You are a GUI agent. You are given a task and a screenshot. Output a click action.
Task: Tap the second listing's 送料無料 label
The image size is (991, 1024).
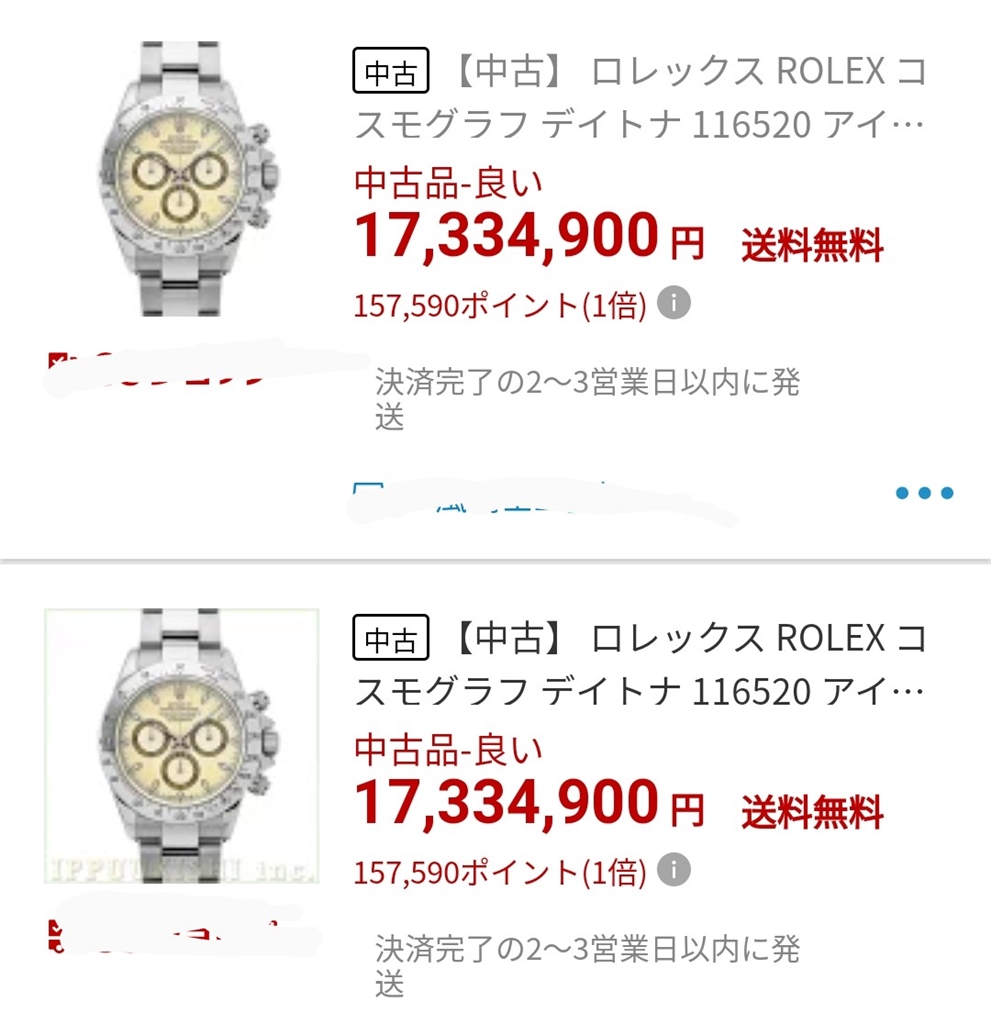click(x=812, y=811)
